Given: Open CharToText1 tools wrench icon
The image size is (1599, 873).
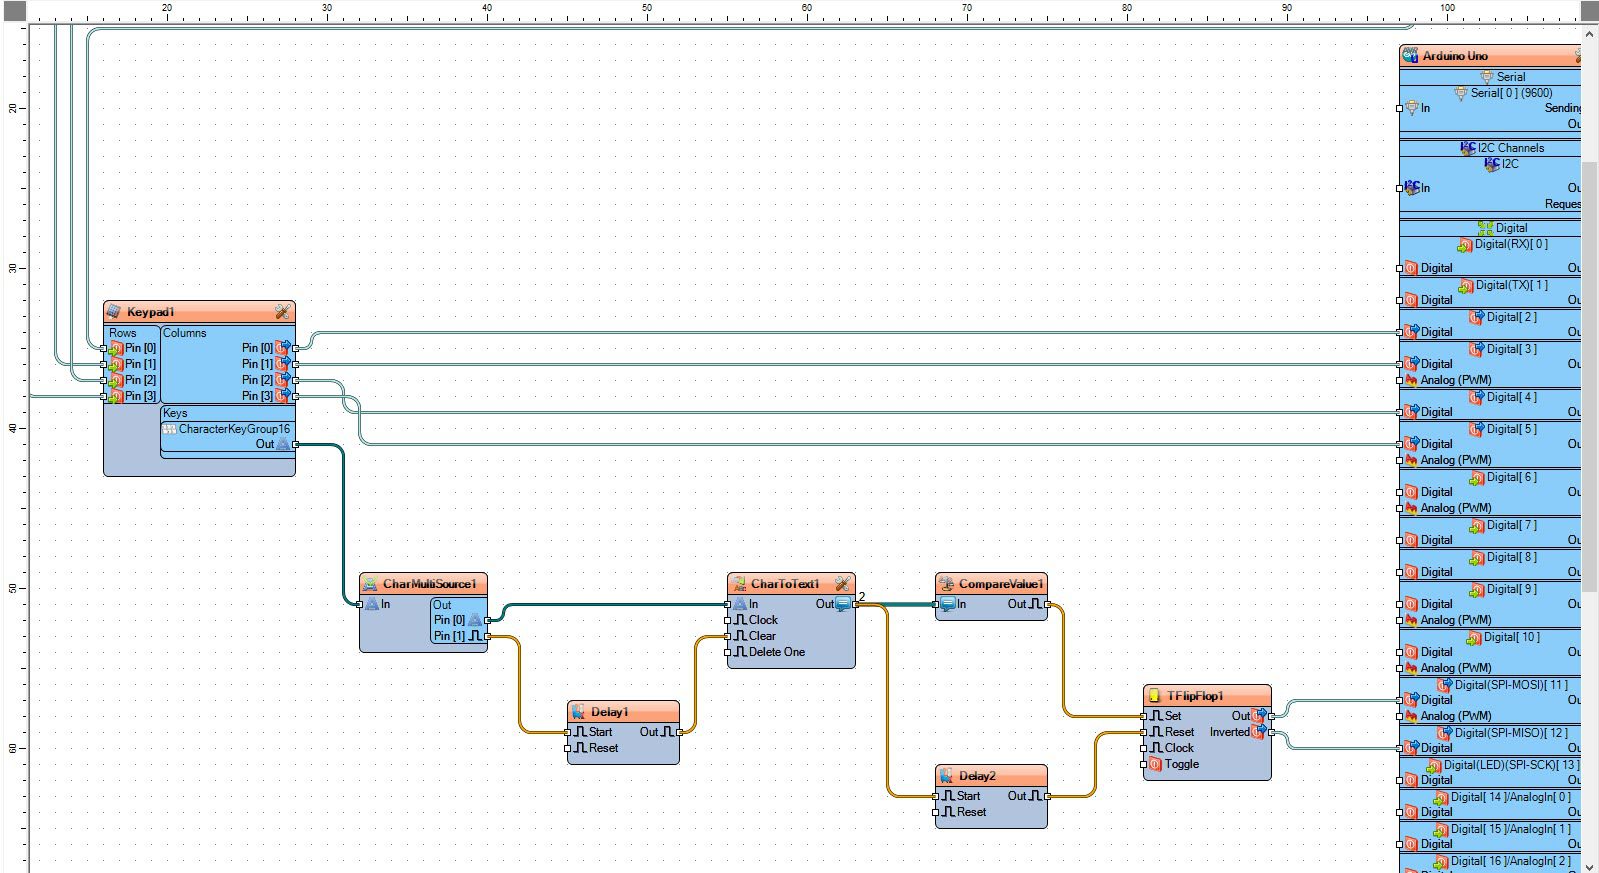Looking at the screenshot, I should pyautogui.click(x=843, y=584).
